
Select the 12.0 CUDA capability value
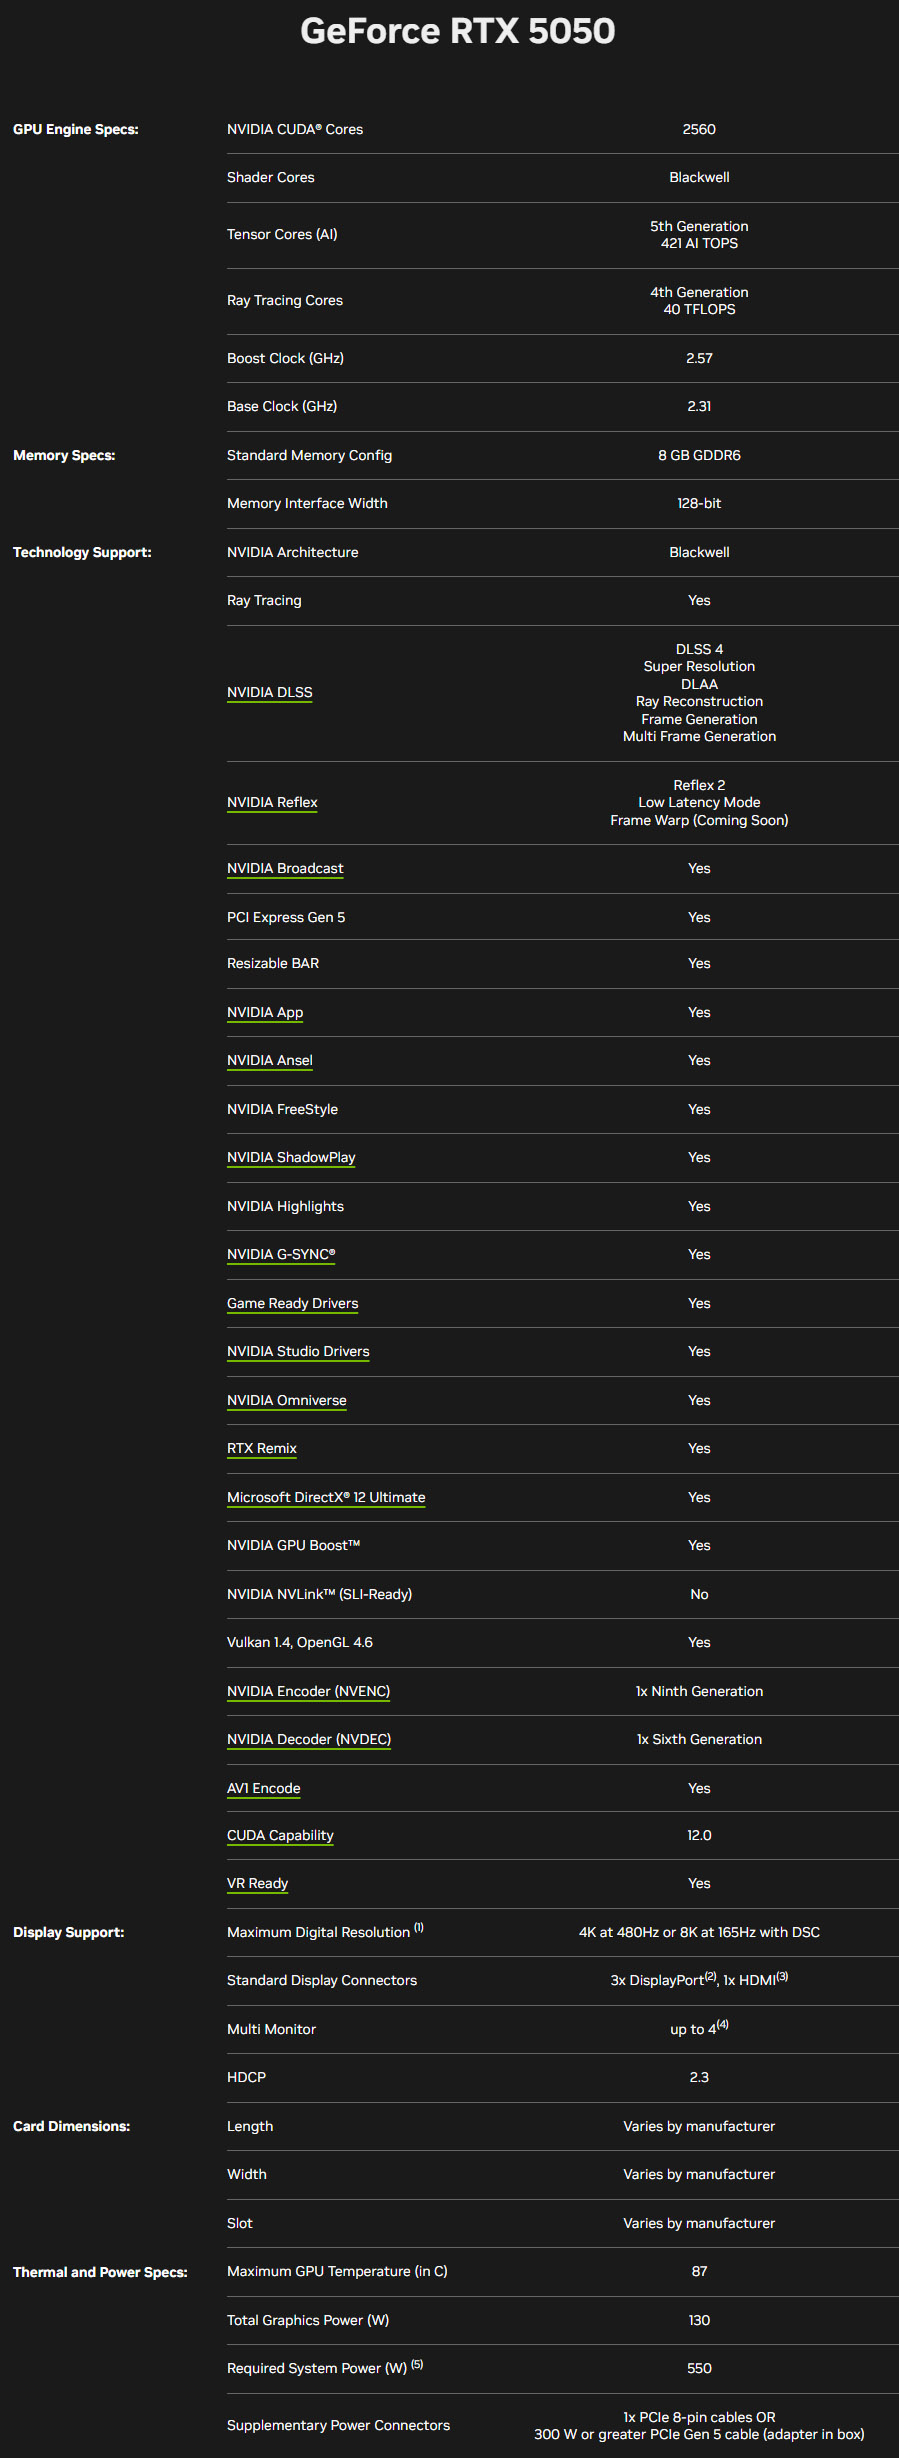click(x=699, y=1835)
